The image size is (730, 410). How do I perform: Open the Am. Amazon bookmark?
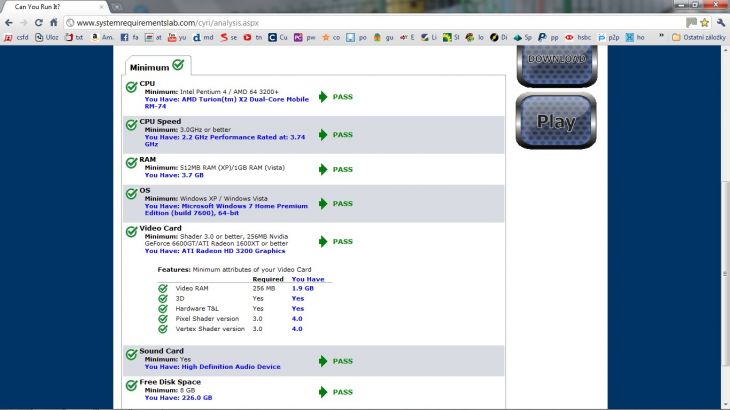point(102,38)
